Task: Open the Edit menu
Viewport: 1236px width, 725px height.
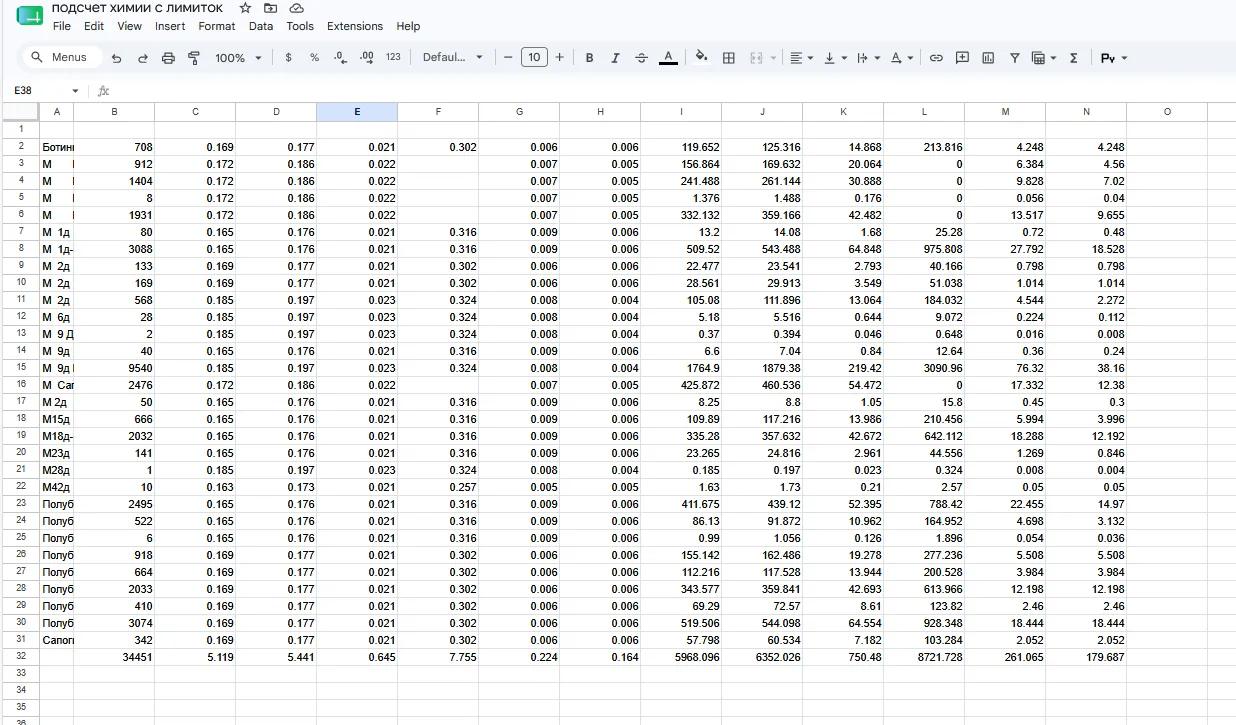Action: [x=94, y=26]
